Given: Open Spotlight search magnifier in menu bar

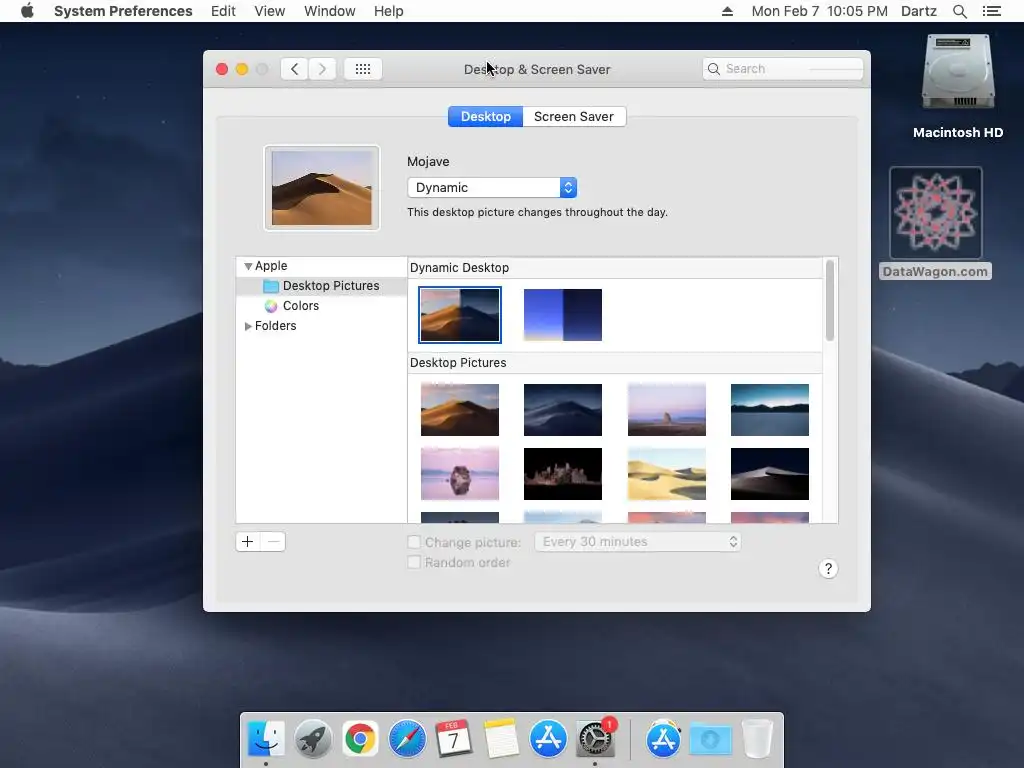Looking at the screenshot, I should point(959,11).
